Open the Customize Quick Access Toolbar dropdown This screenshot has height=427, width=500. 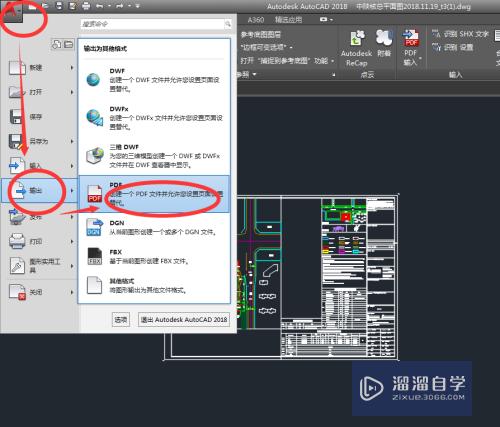coord(137,6)
